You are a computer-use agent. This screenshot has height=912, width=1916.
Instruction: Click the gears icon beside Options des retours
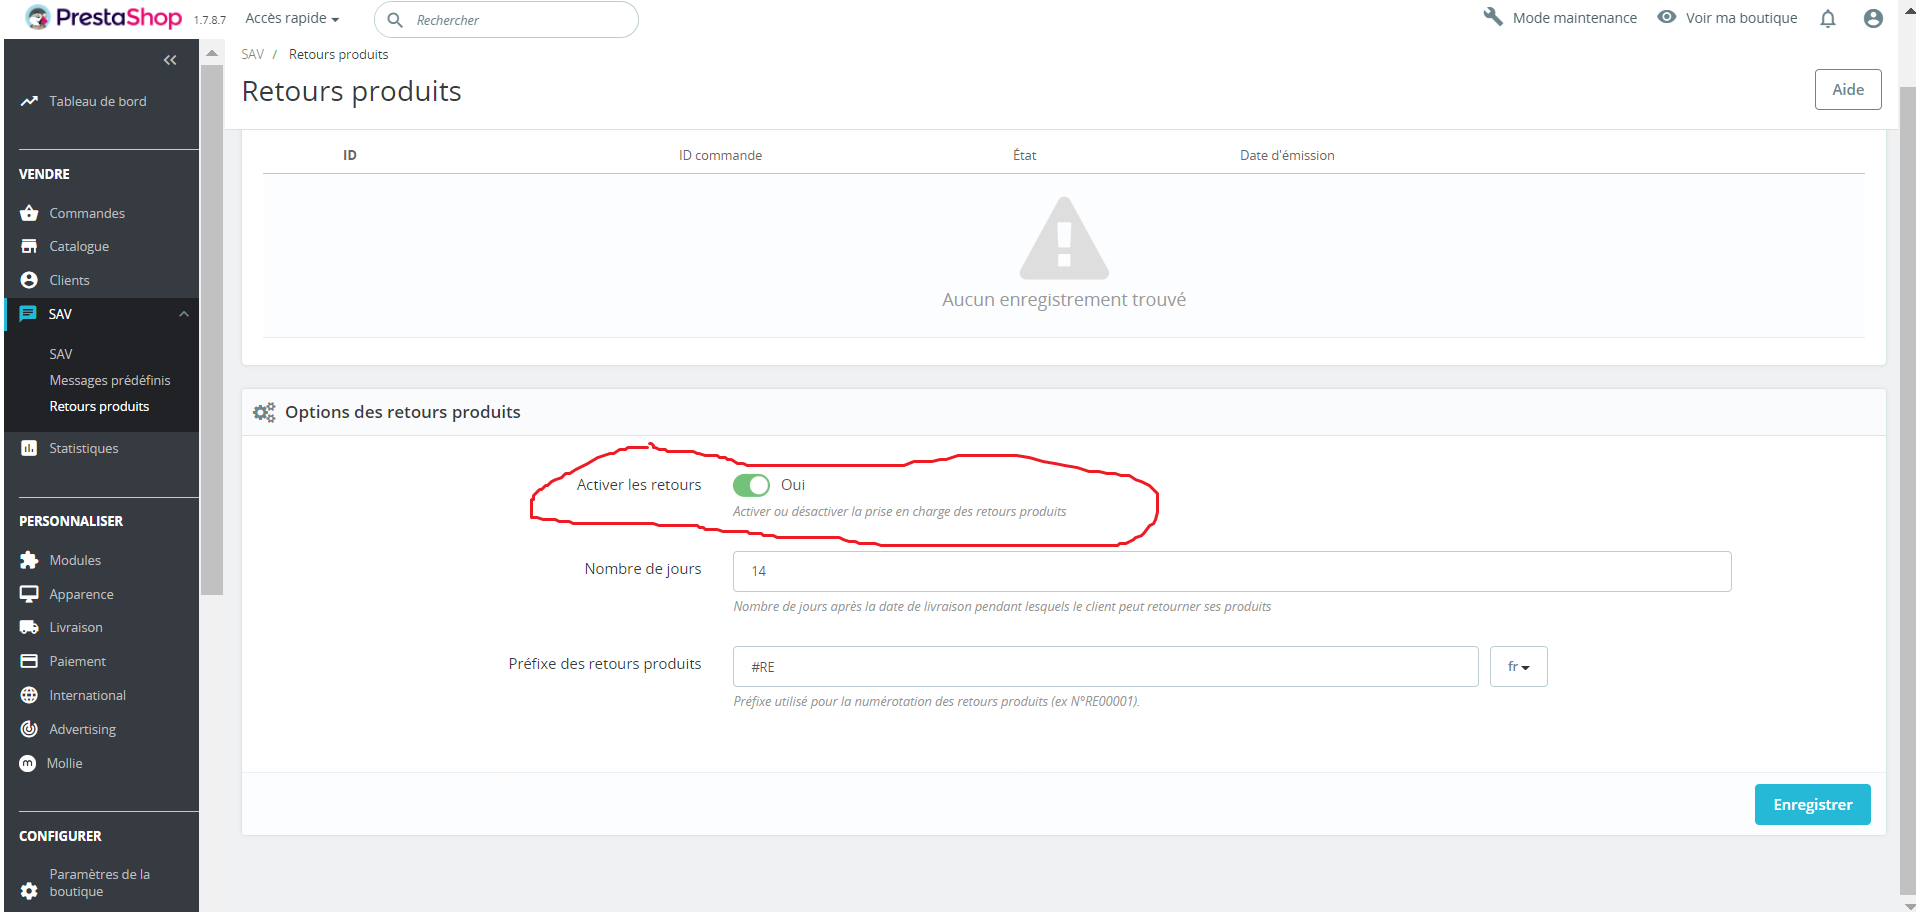point(264,412)
